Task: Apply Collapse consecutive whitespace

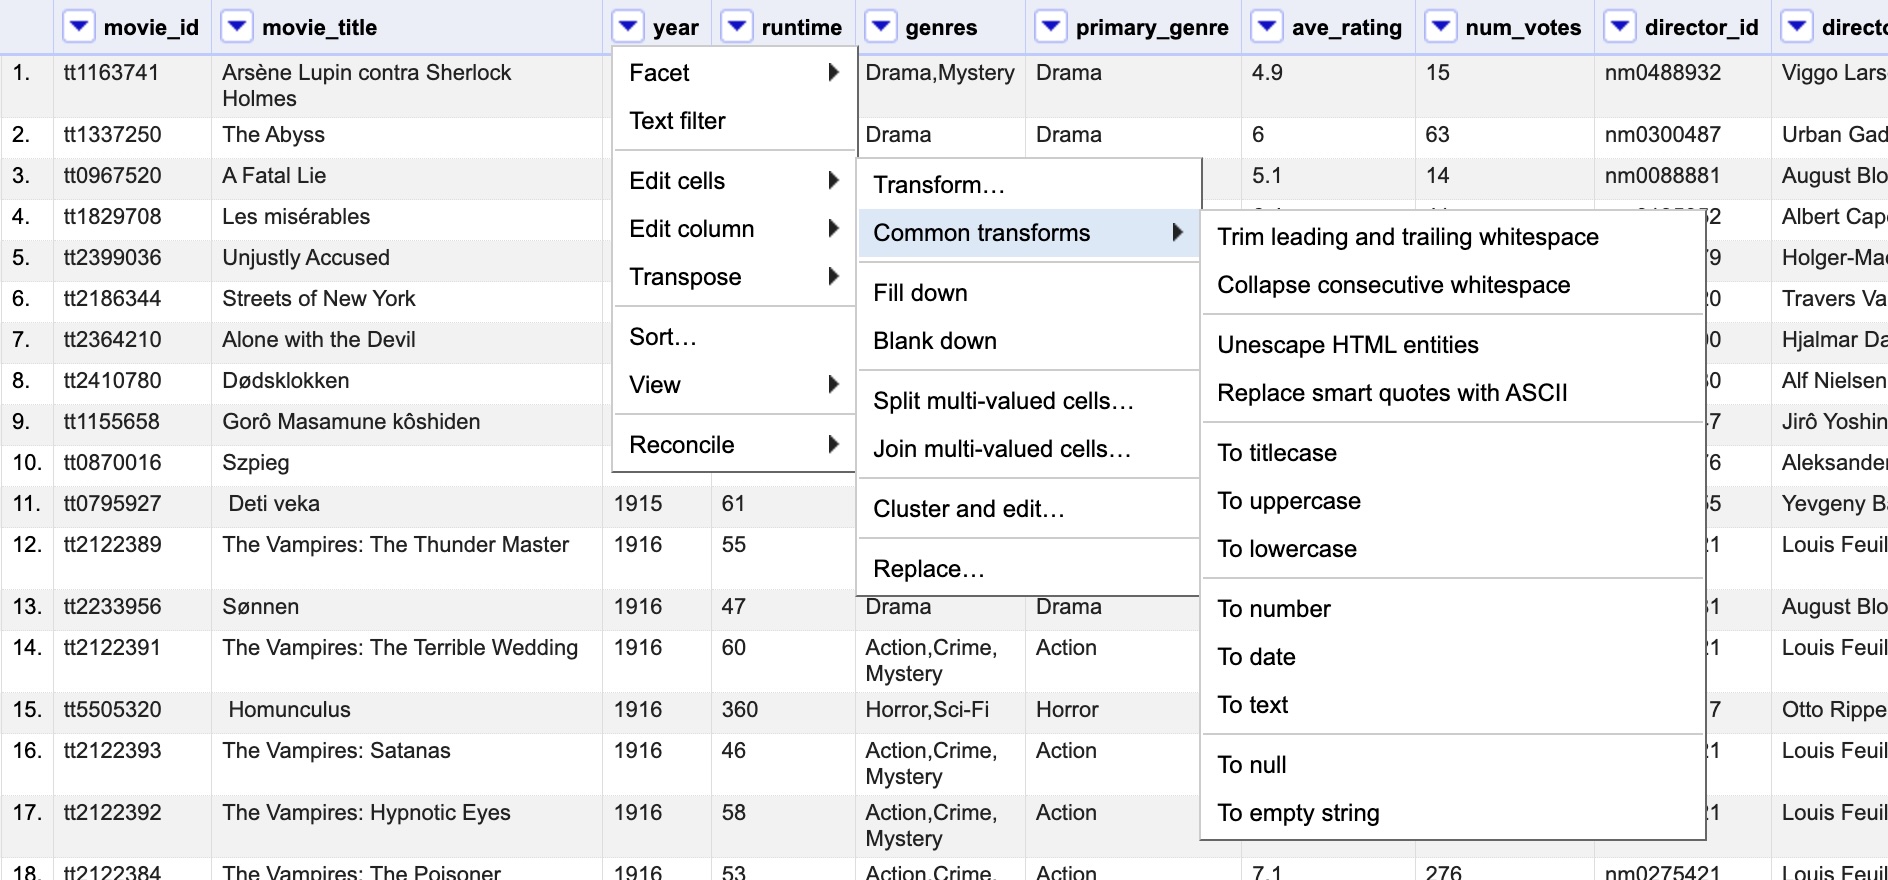Action: click(x=1453, y=285)
